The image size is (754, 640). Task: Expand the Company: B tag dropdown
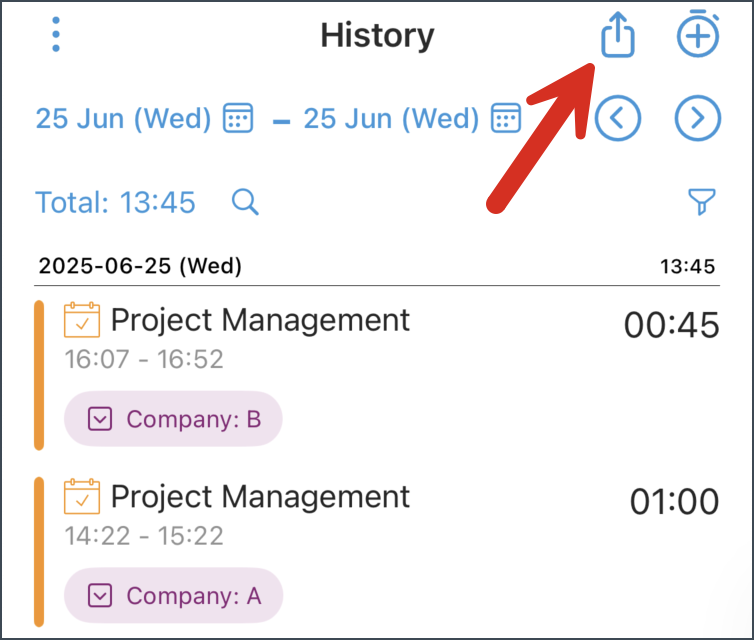(100, 419)
